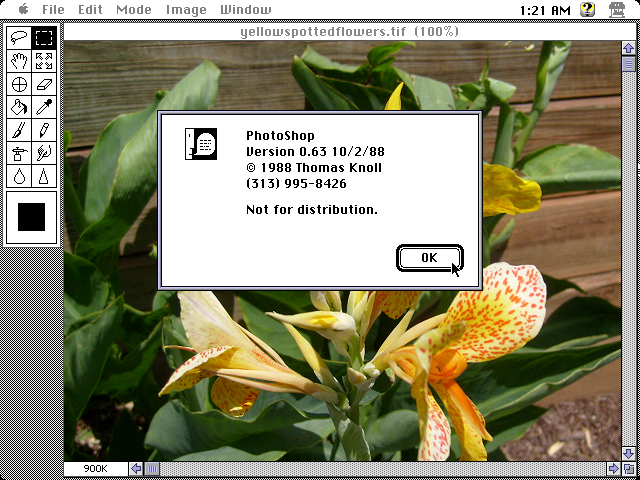Open the File menu
The height and width of the screenshot is (480, 640).
point(53,9)
